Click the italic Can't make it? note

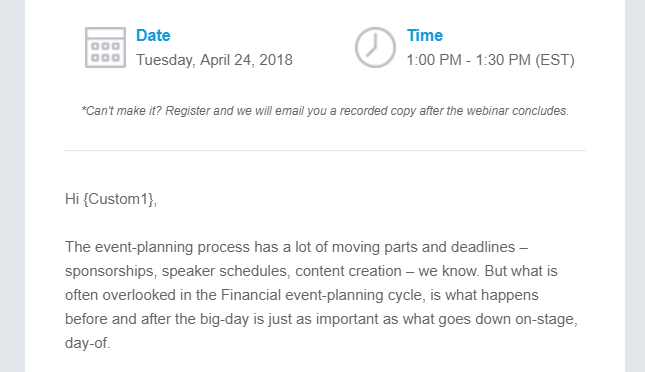coord(325,111)
